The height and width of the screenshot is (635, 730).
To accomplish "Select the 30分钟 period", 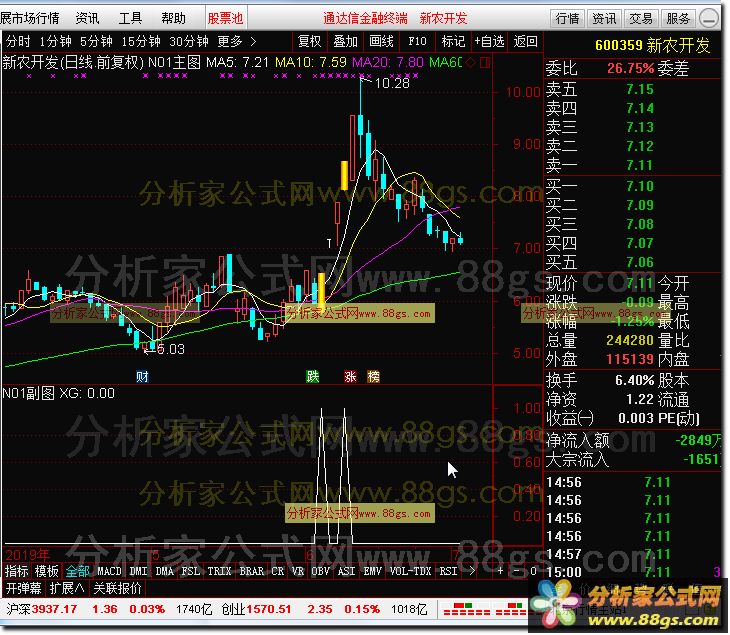I will coord(189,42).
